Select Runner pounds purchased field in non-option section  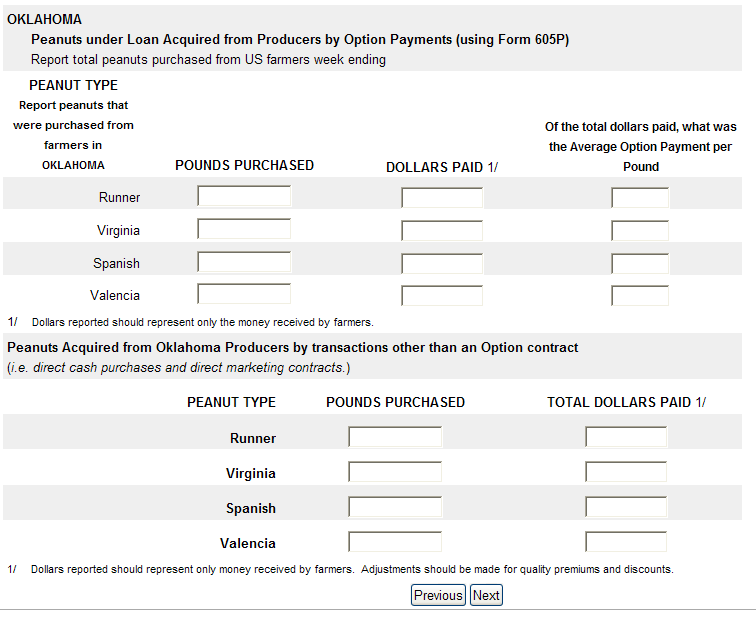point(395,437)
